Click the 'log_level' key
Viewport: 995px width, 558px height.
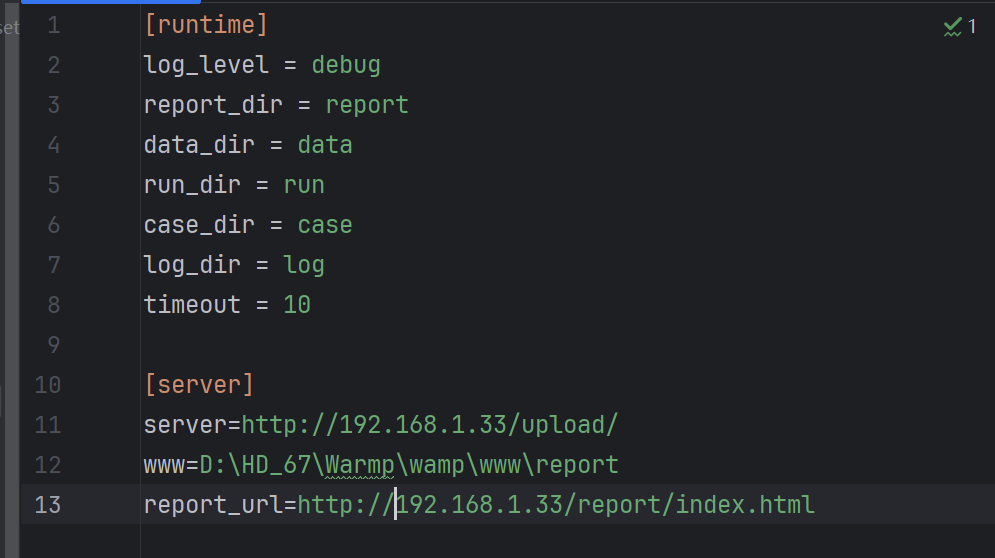coord(206,65)
